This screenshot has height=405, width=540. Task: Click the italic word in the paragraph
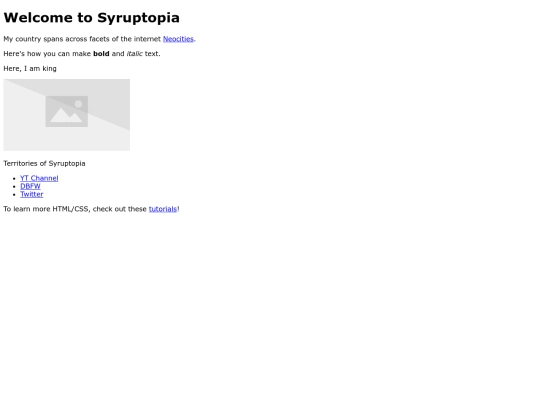[135, 54]
